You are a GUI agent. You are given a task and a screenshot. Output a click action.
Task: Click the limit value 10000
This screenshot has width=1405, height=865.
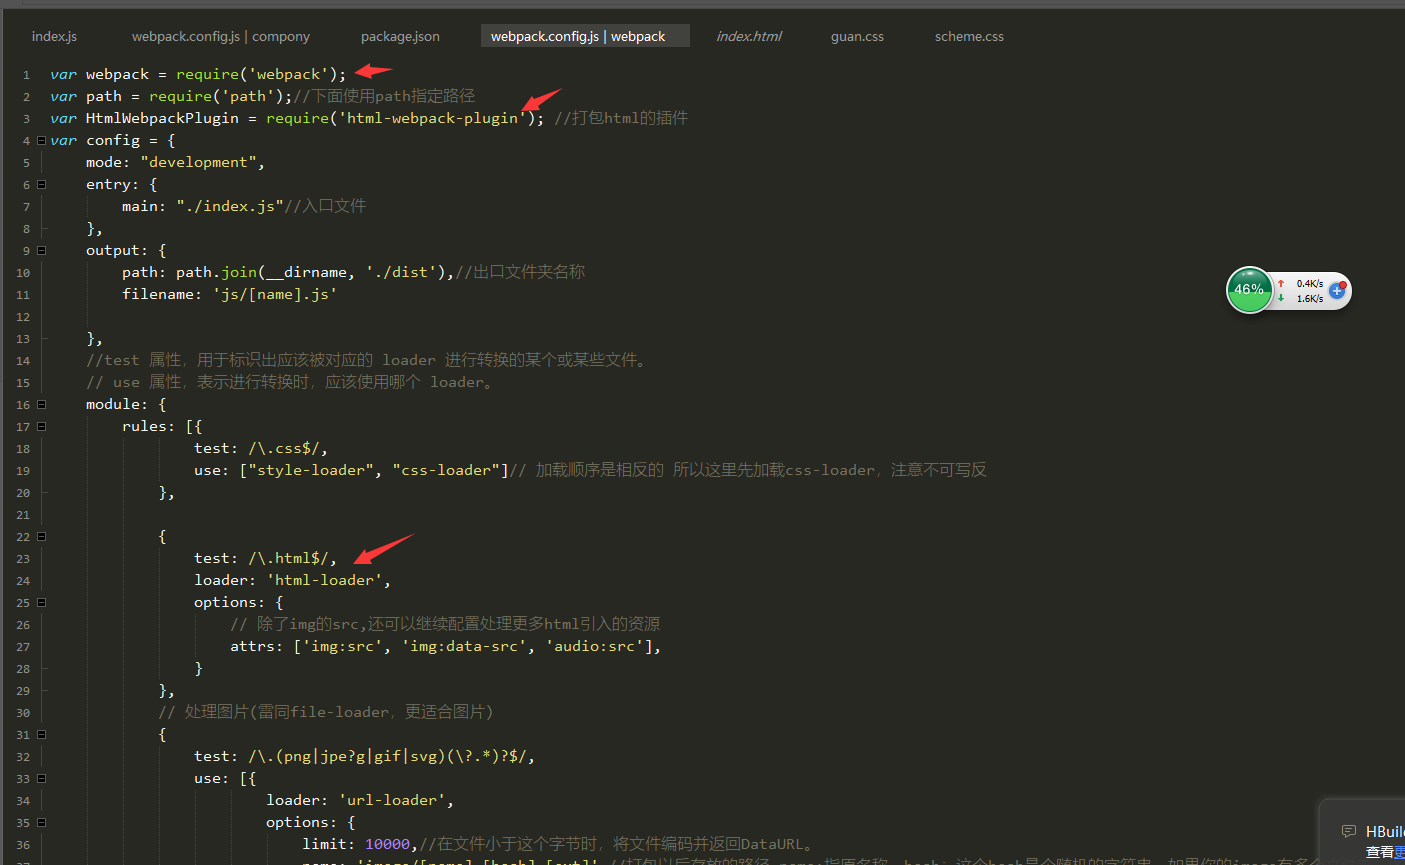tap(387, 844)
